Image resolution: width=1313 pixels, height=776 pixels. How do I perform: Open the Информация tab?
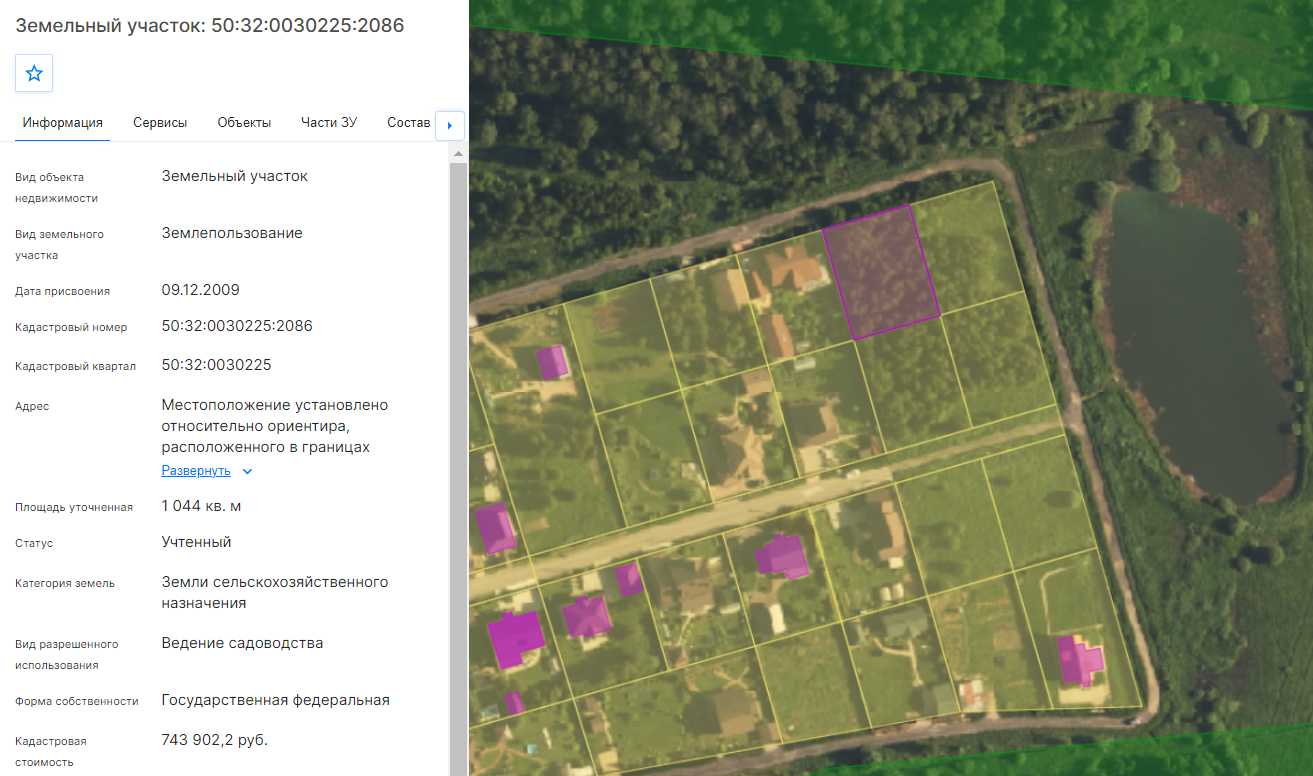coord(63,123)
